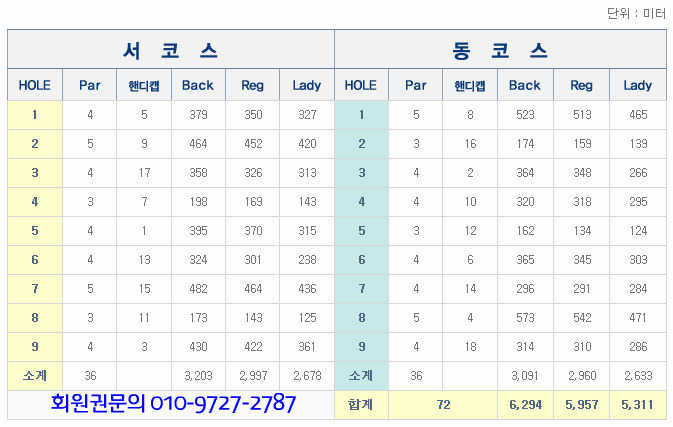
Task: Select the 합계 total label cell
Action: (x=361, y=405)
